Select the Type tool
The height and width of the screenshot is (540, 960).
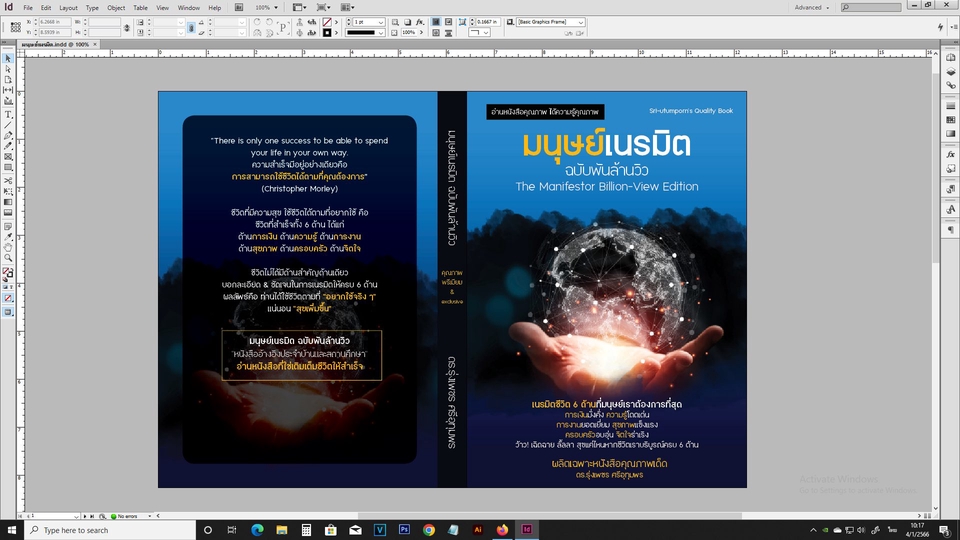pos(8,114)
